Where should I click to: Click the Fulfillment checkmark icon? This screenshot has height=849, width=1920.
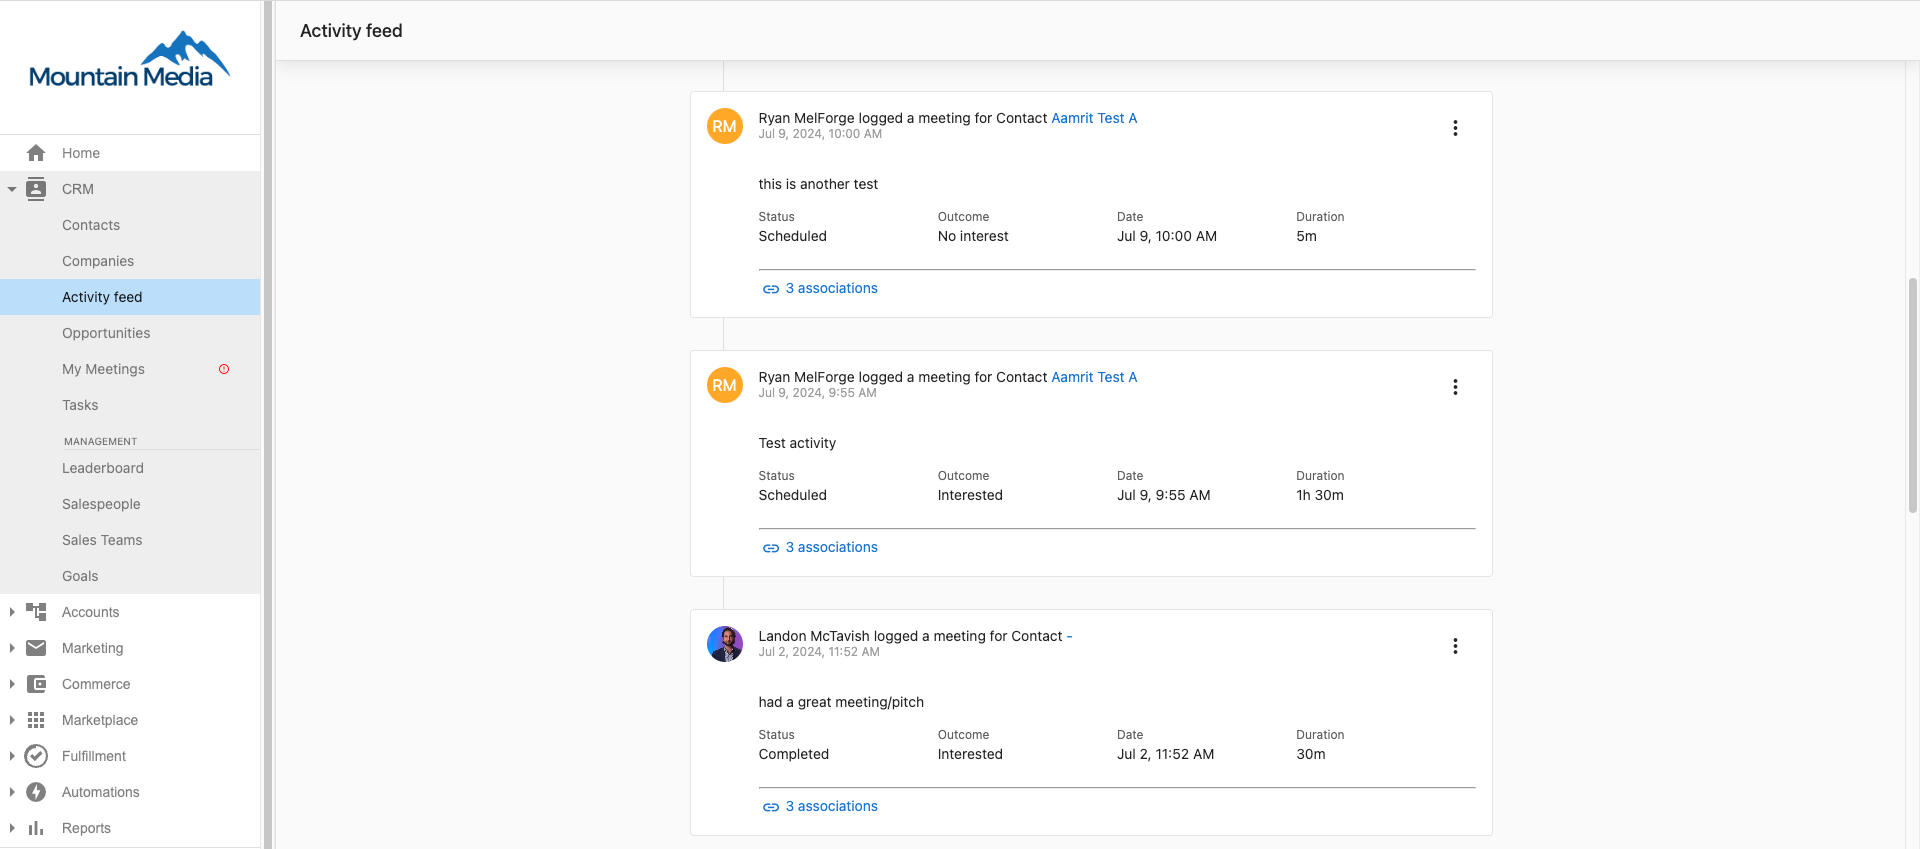tap(36, 756)
